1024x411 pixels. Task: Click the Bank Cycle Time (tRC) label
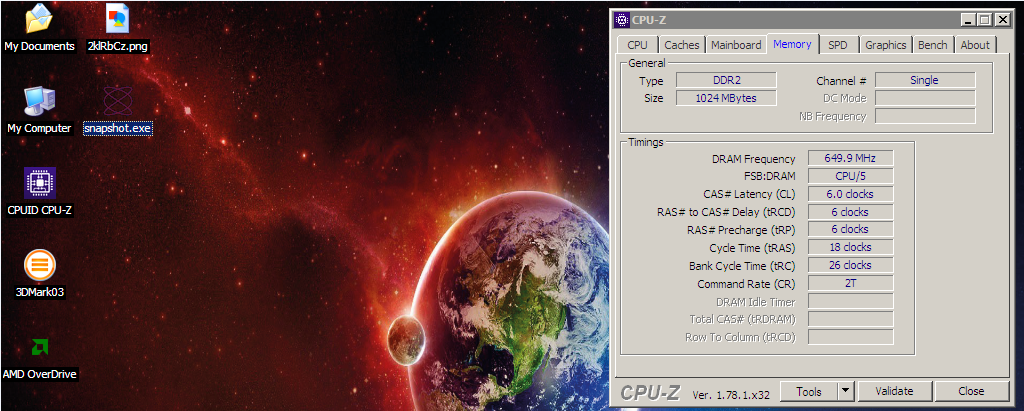pyautogui.click(x=743, y=266)
